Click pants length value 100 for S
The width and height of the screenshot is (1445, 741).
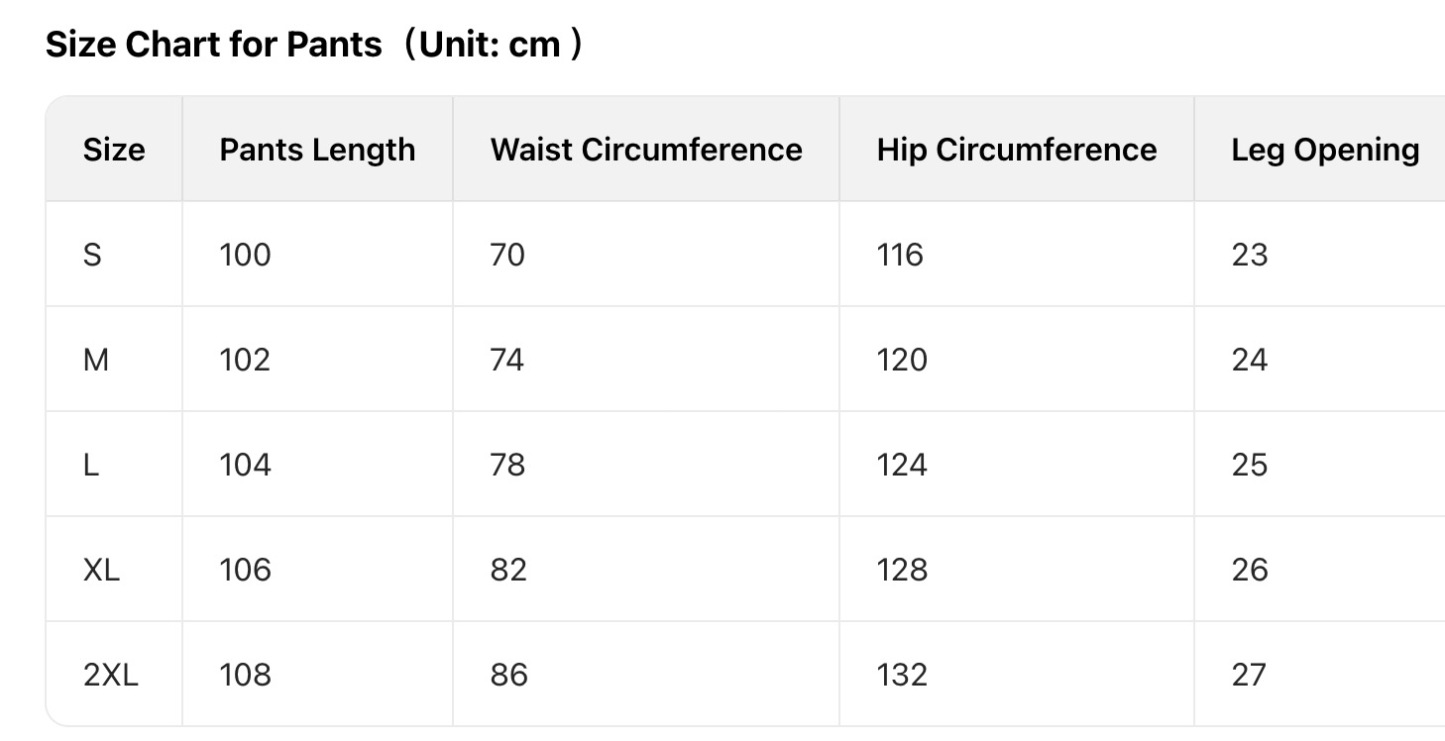(245, 255)
